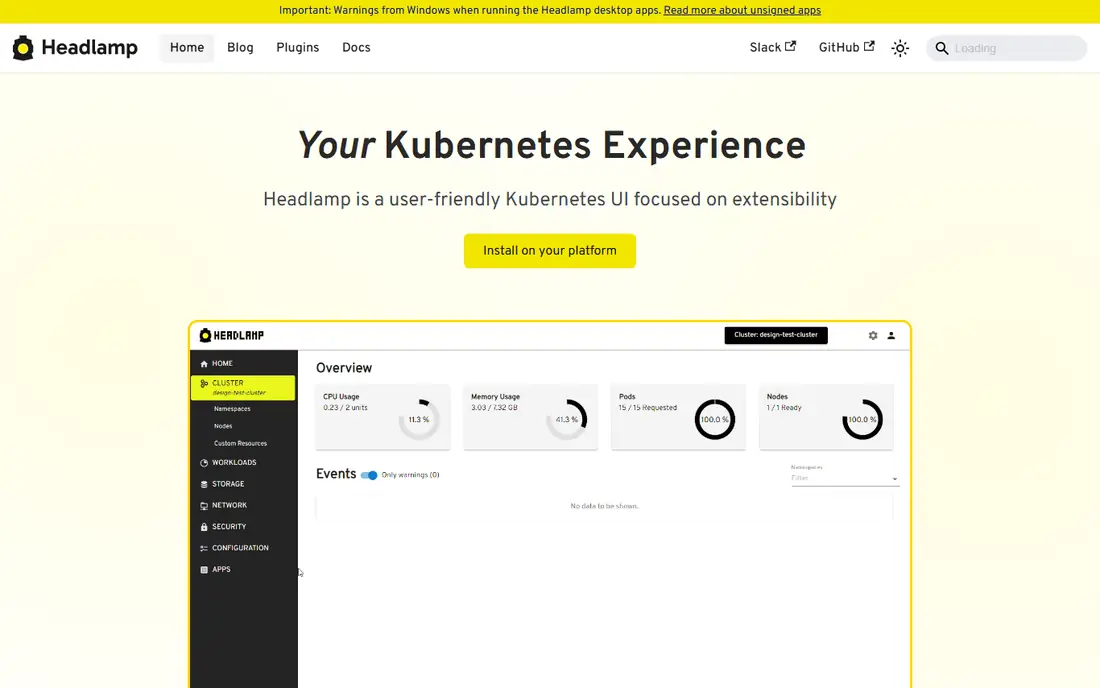Screen dimensions: 1100x688
Task: Open the Home nav item
Action: (187, 48)
